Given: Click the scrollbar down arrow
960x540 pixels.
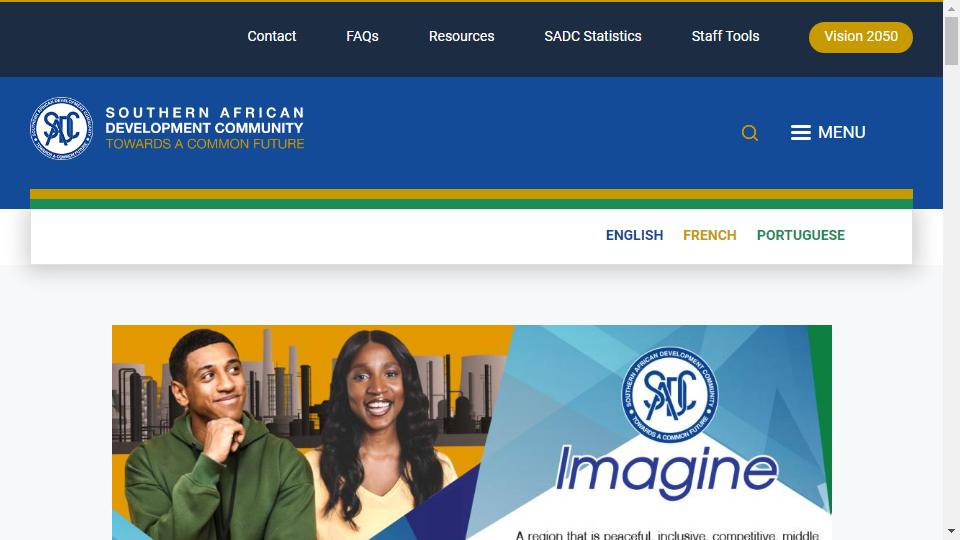Looking at the screenshot, I should tap(951, 531).
